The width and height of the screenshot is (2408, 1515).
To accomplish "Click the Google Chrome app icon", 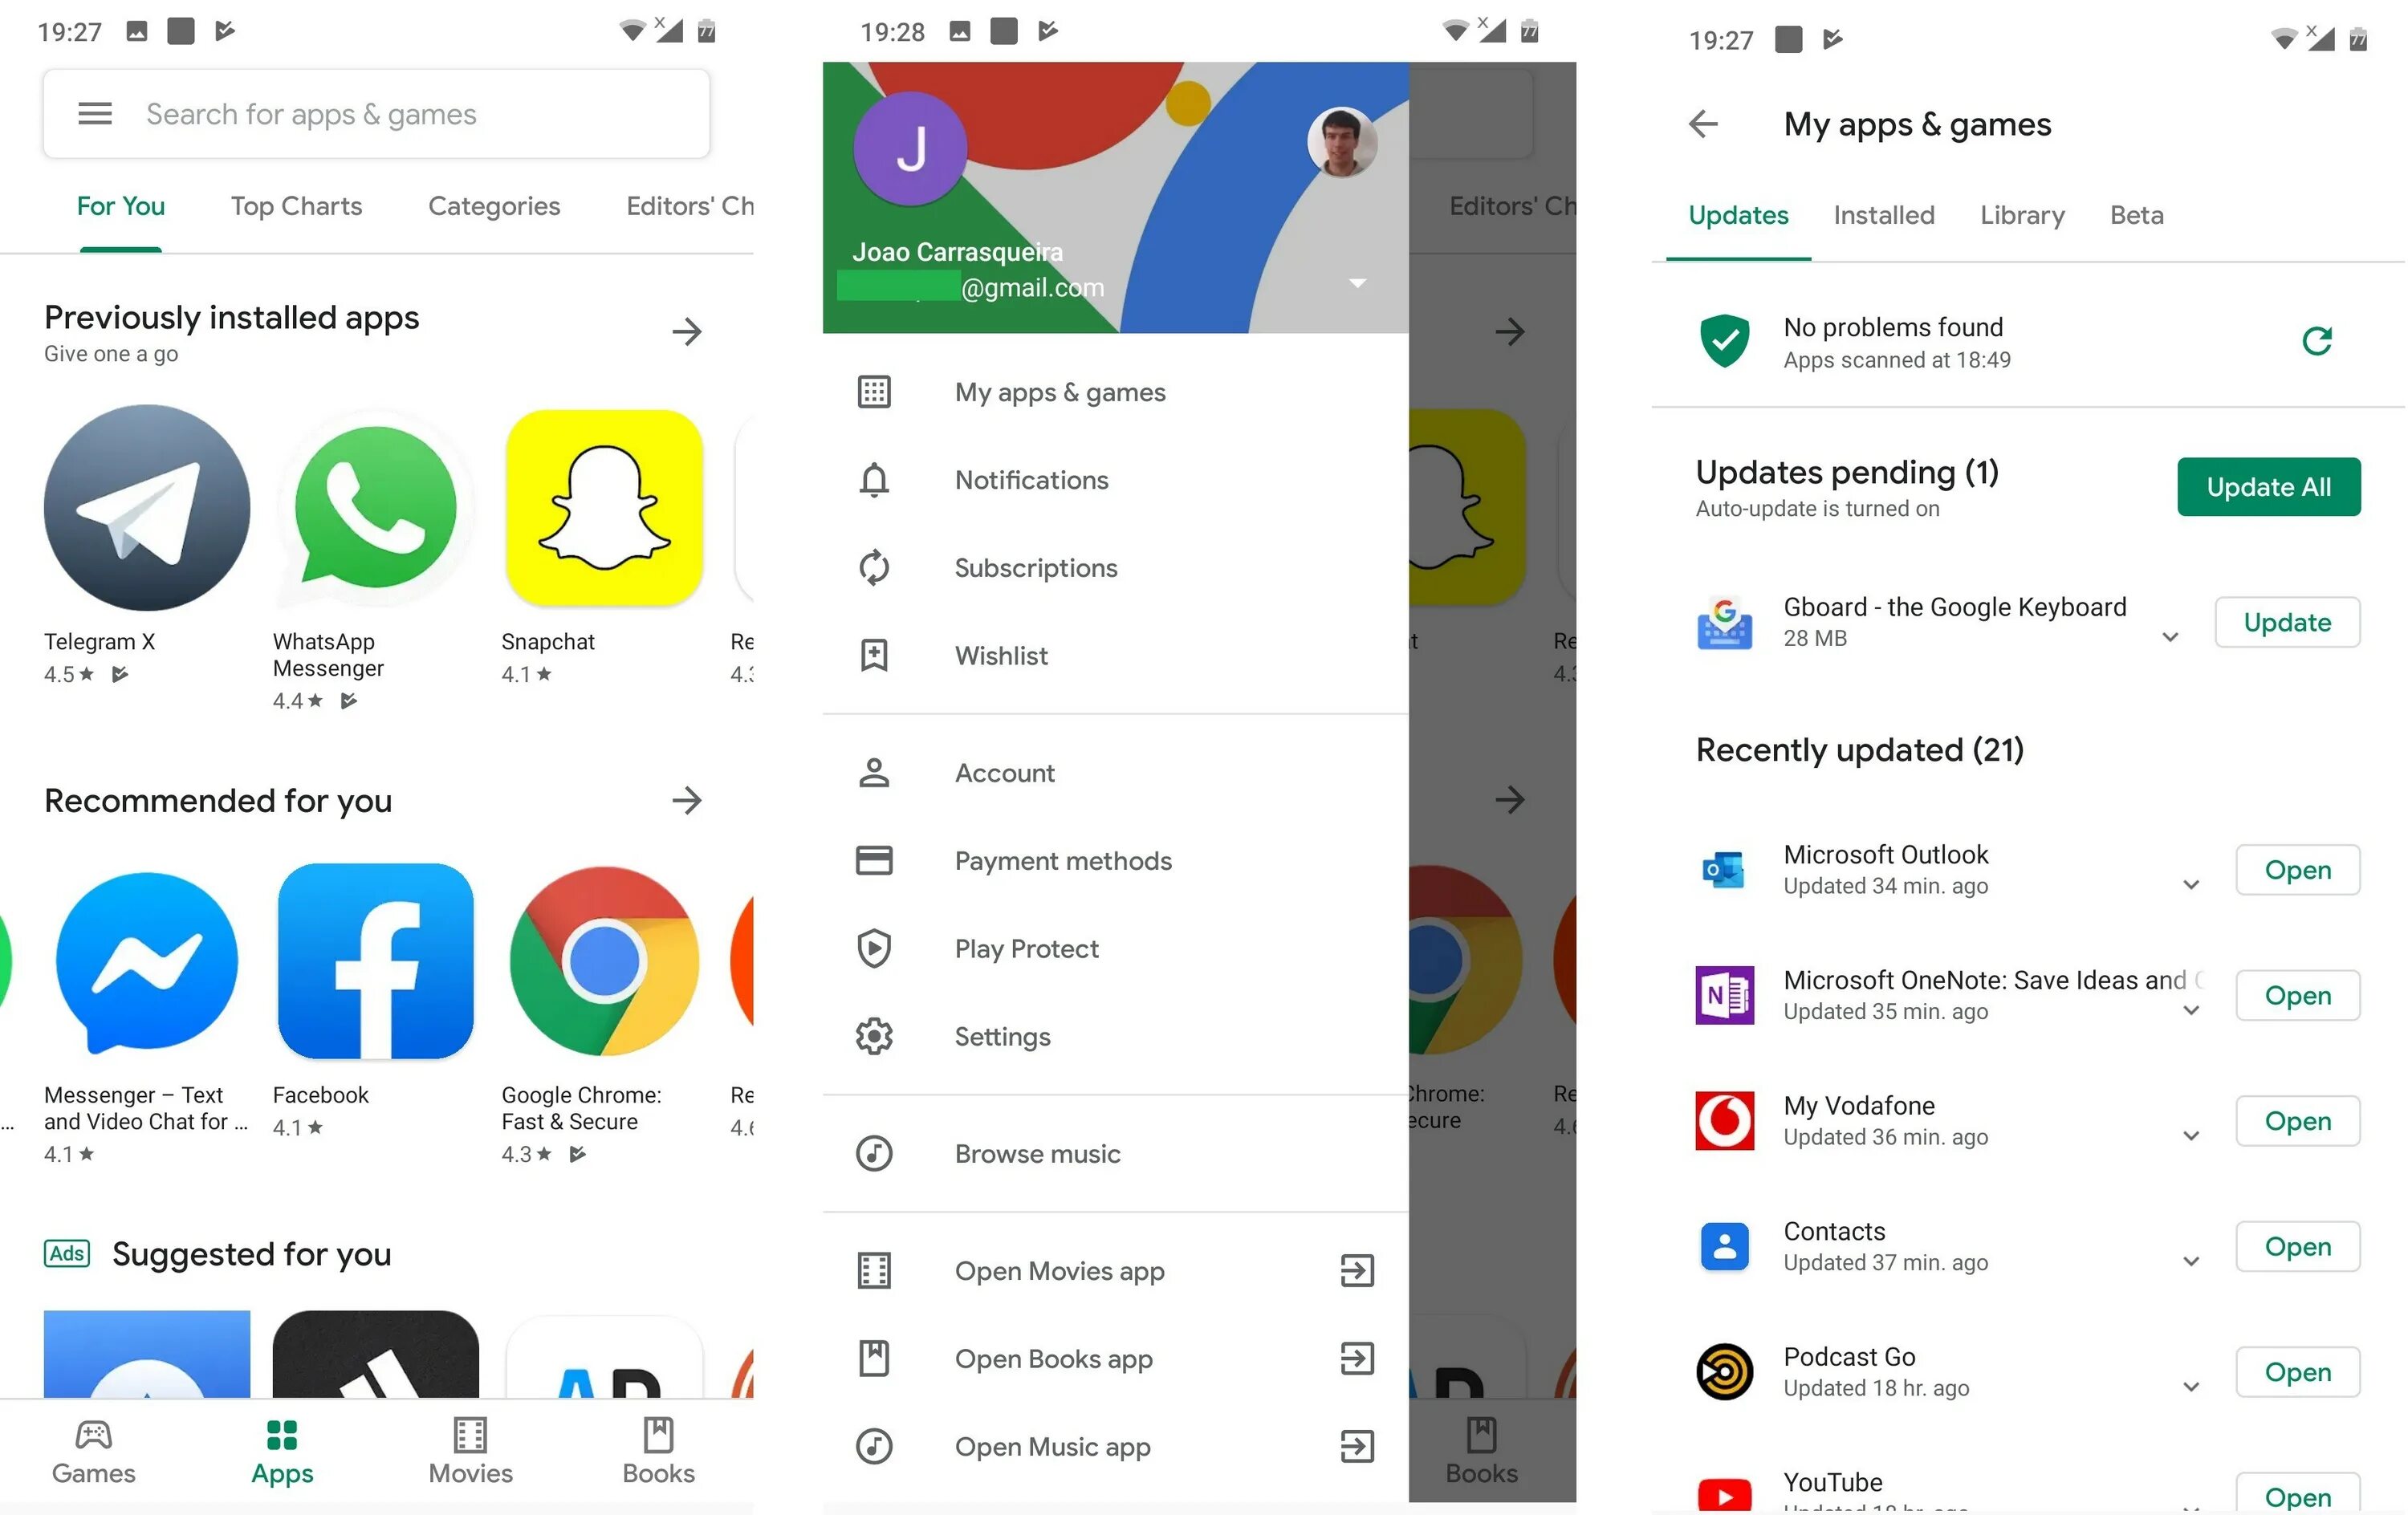I will (604, 967).
